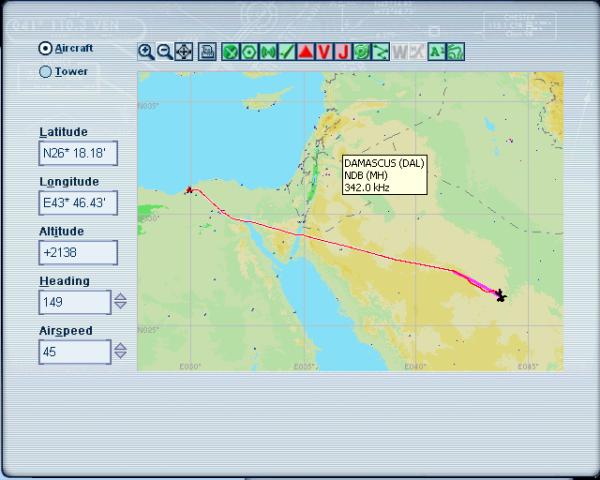Toggle Jet airways J icon
This screenshot has height=480, width=600.
343,52
